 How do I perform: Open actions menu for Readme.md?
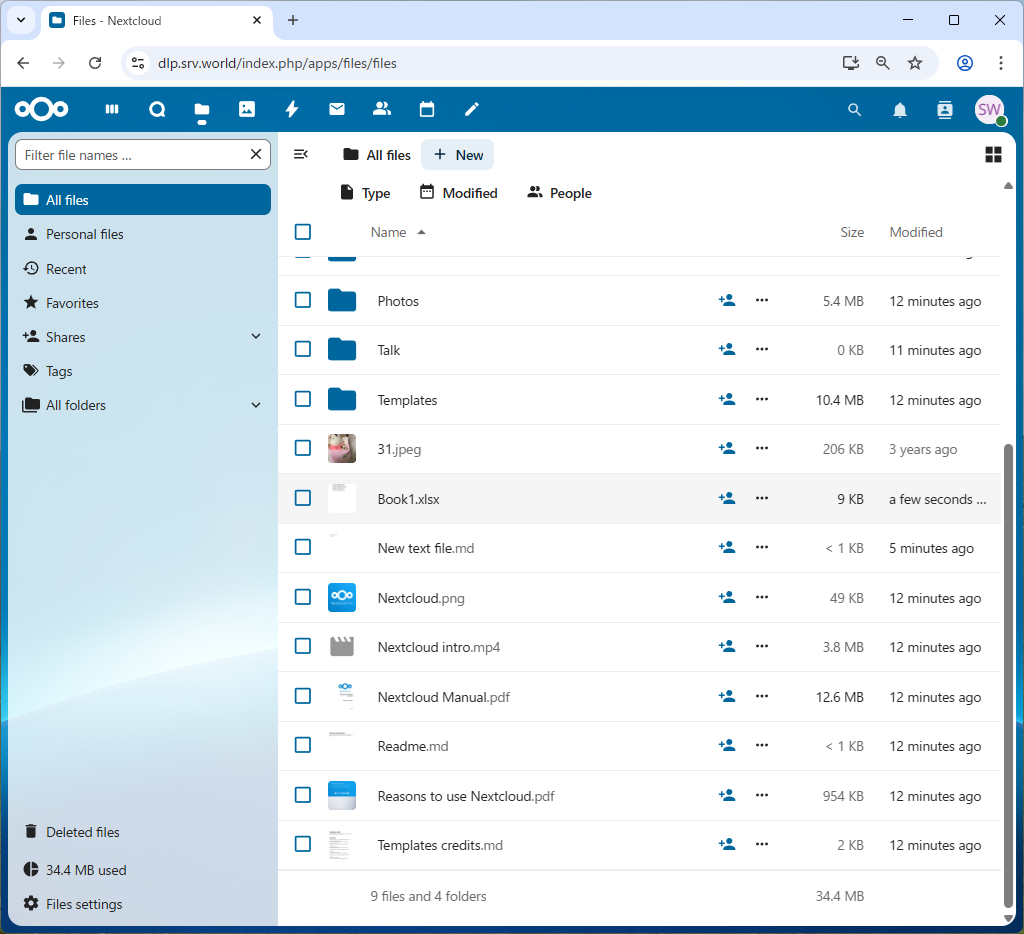(x=762, y=745)
